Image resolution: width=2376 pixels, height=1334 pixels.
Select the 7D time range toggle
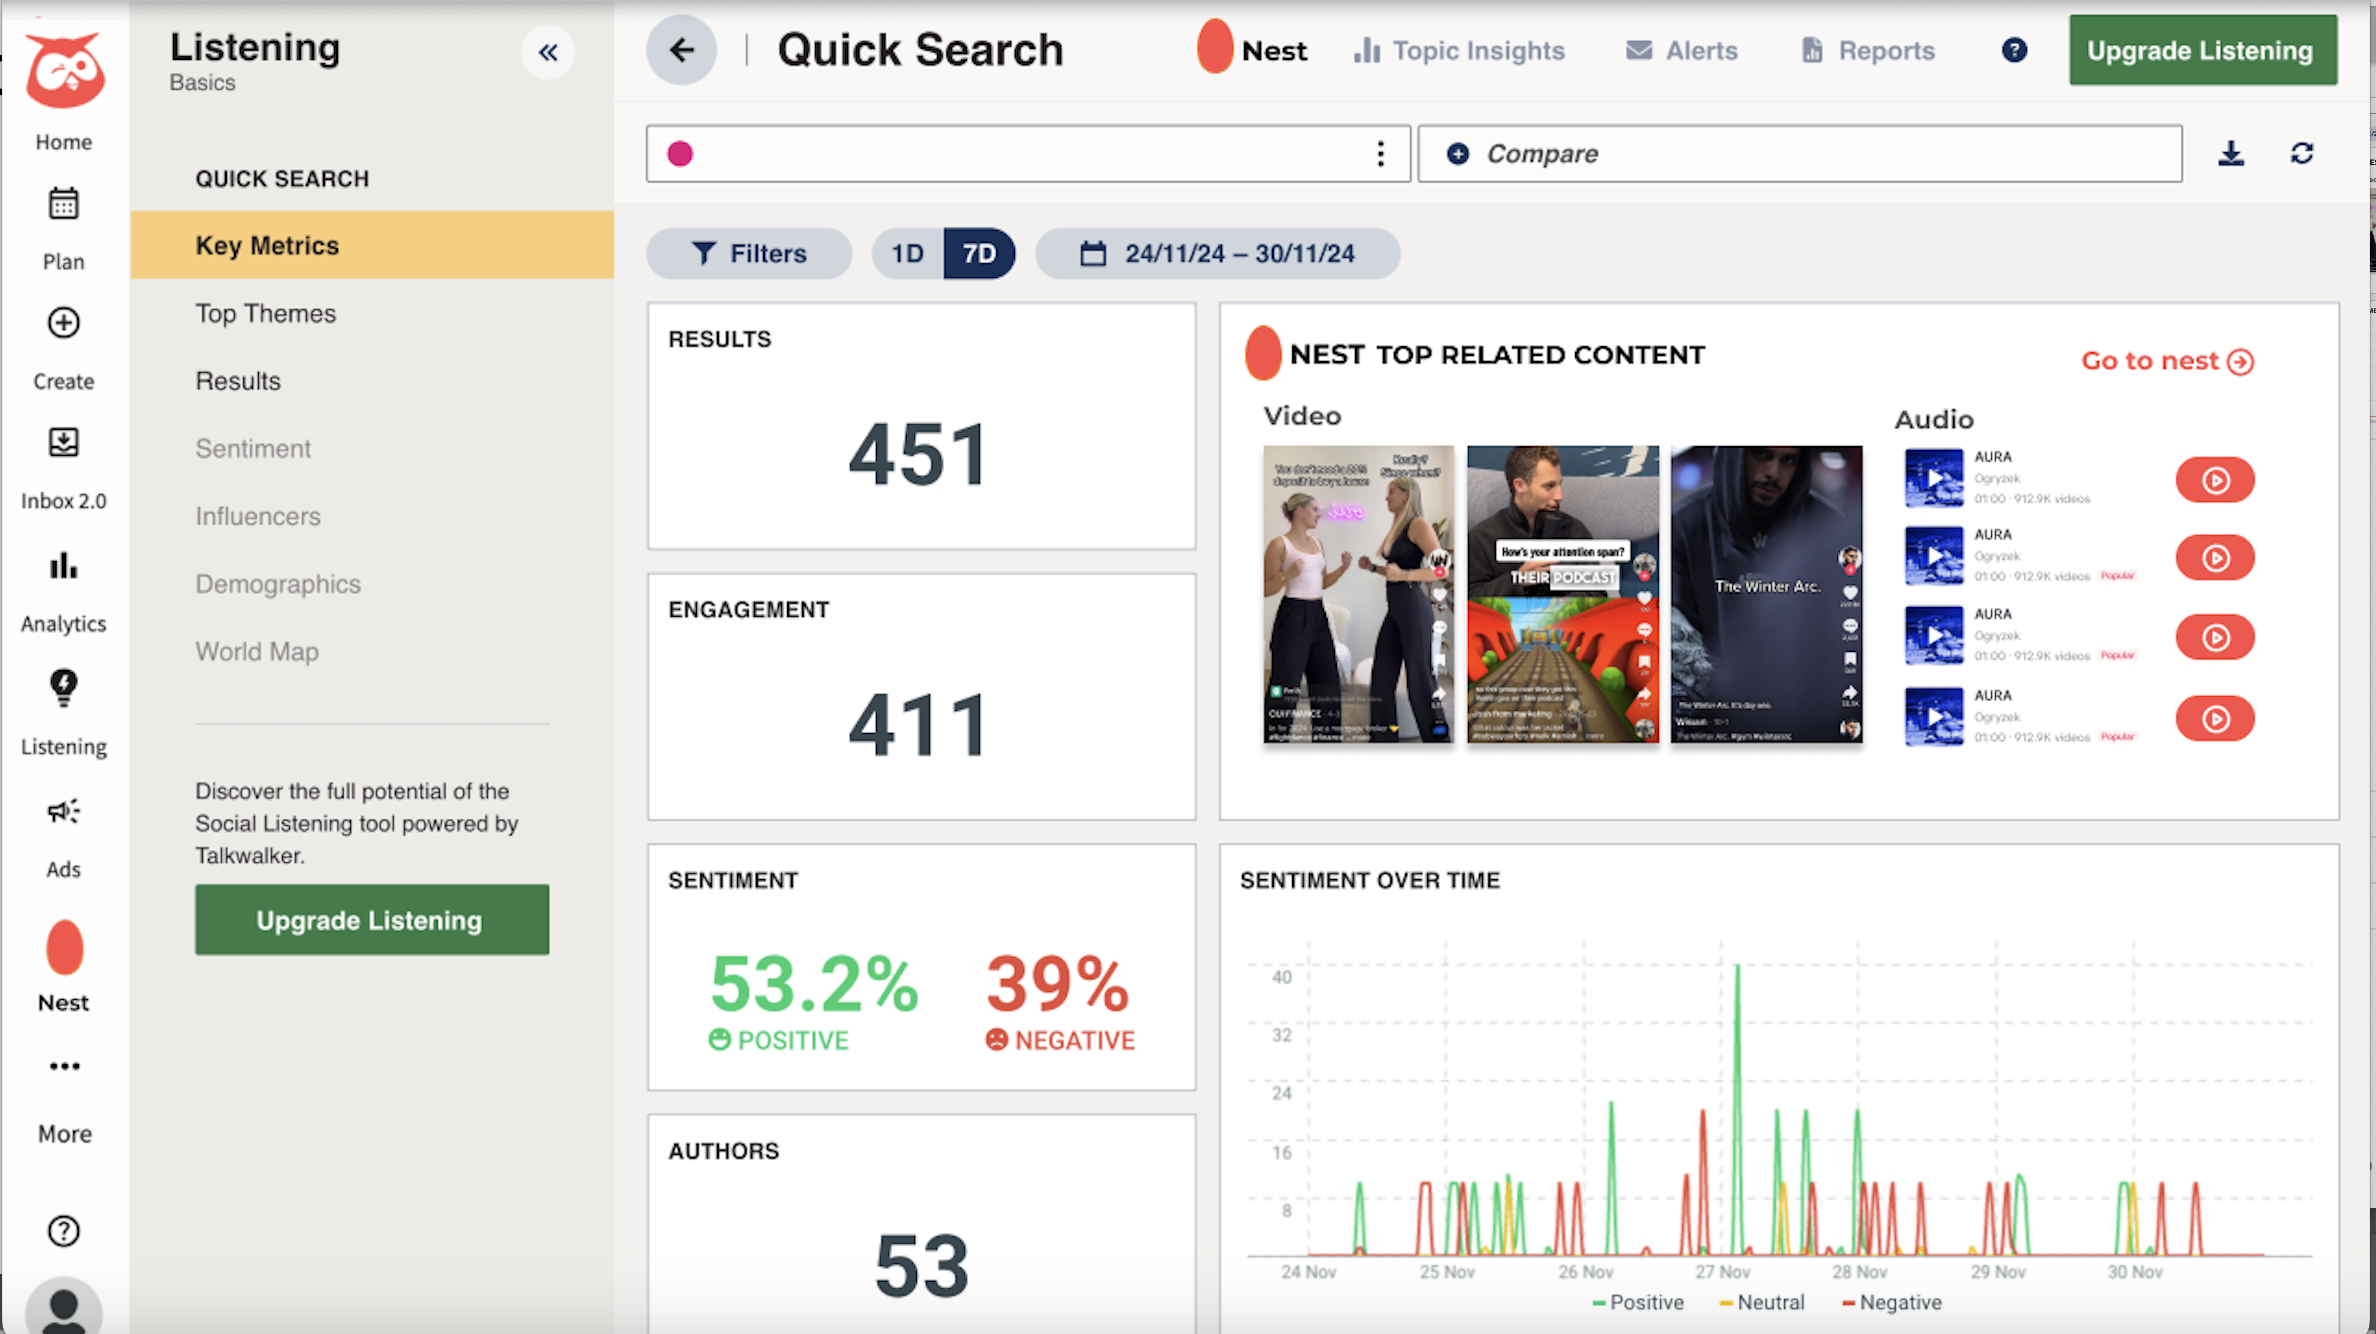click(978, 254)
